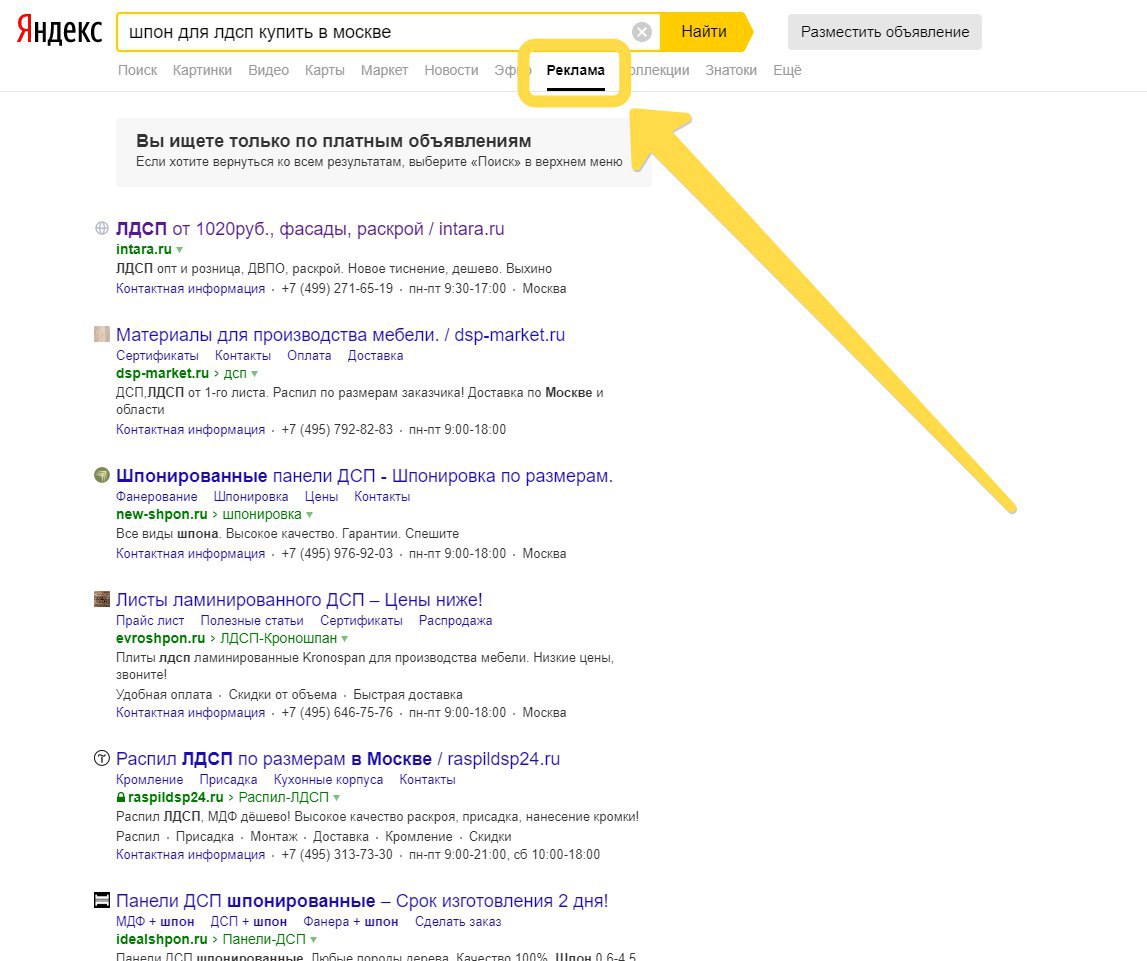Expand the dropdown arrow next to intara.ru
Image resolution: width=1147 pixels, height=961 pixels.
pos(179,250)
